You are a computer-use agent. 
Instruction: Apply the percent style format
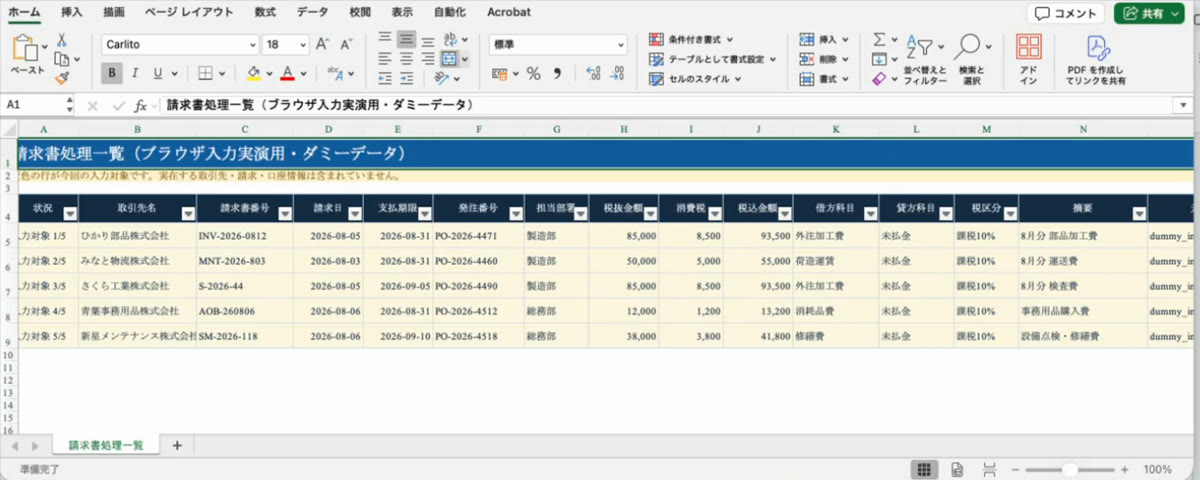(x=534, y=73)
